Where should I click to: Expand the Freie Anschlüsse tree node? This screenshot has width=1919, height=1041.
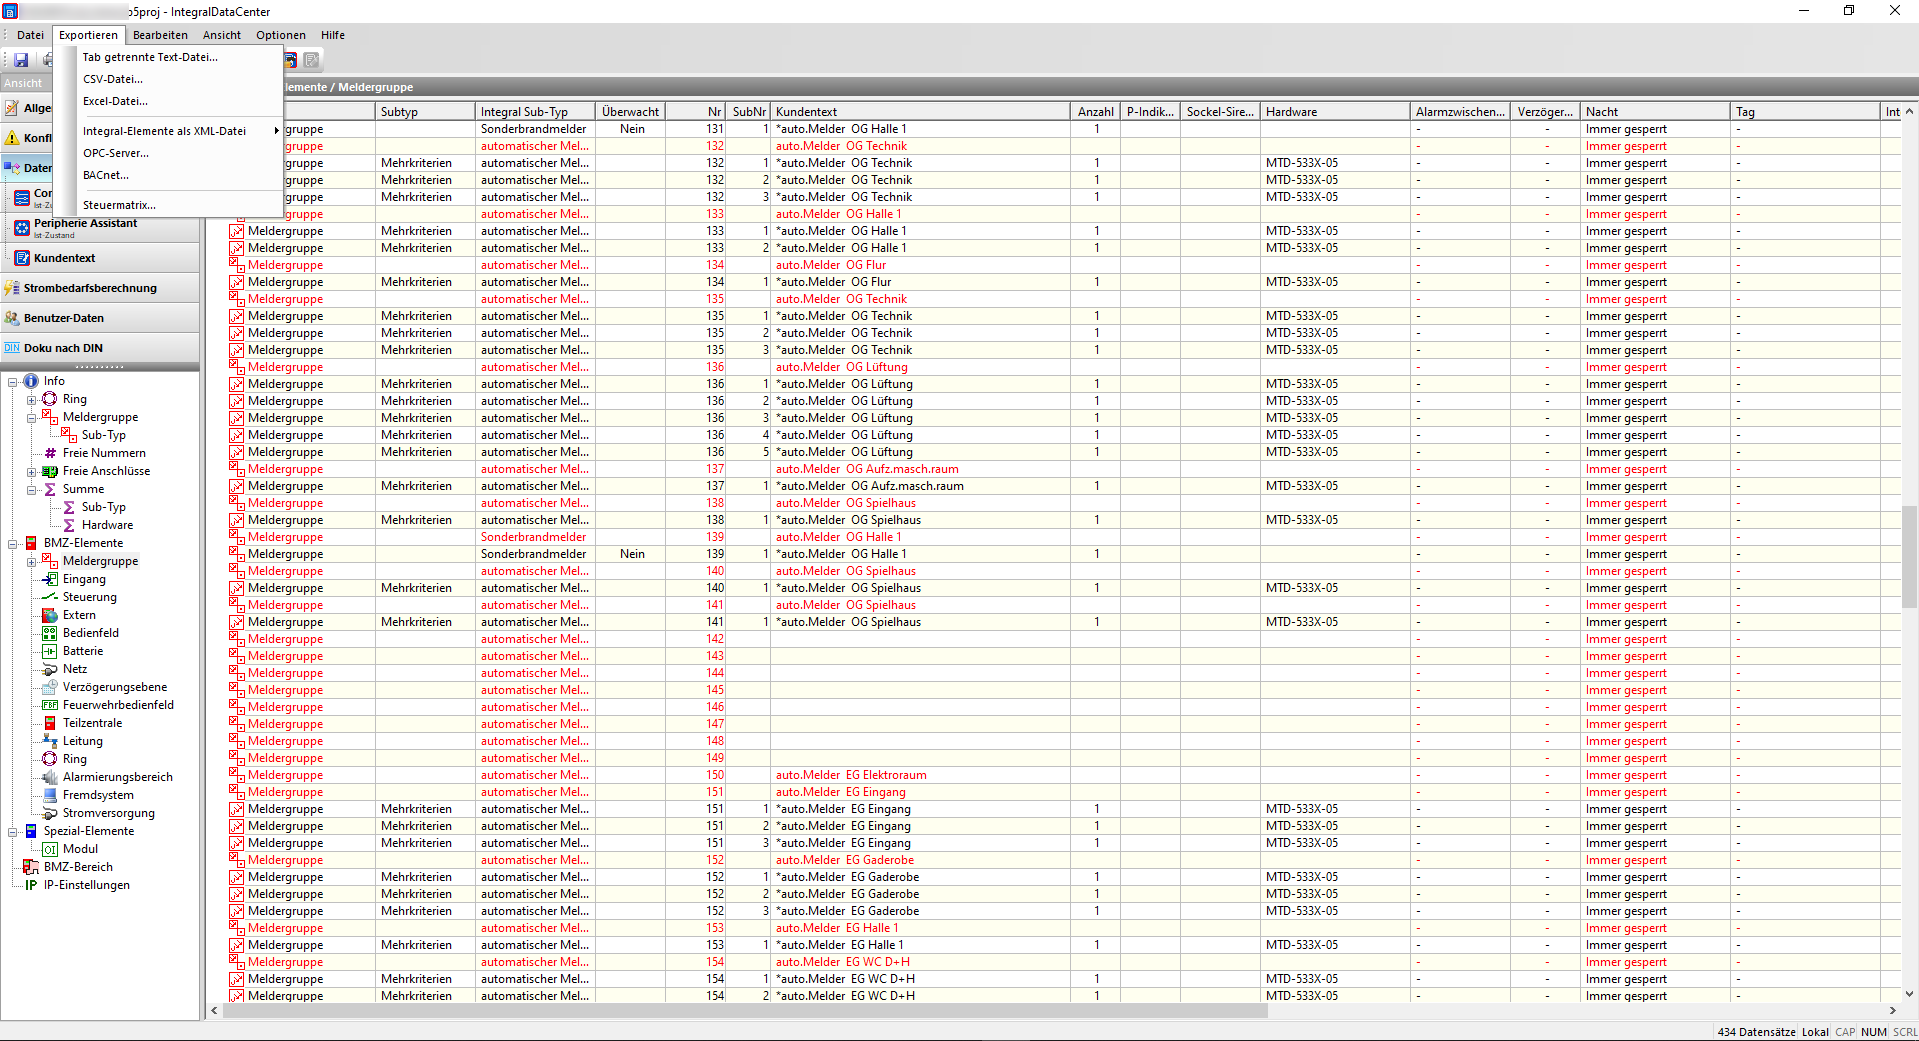coord(32,471)
